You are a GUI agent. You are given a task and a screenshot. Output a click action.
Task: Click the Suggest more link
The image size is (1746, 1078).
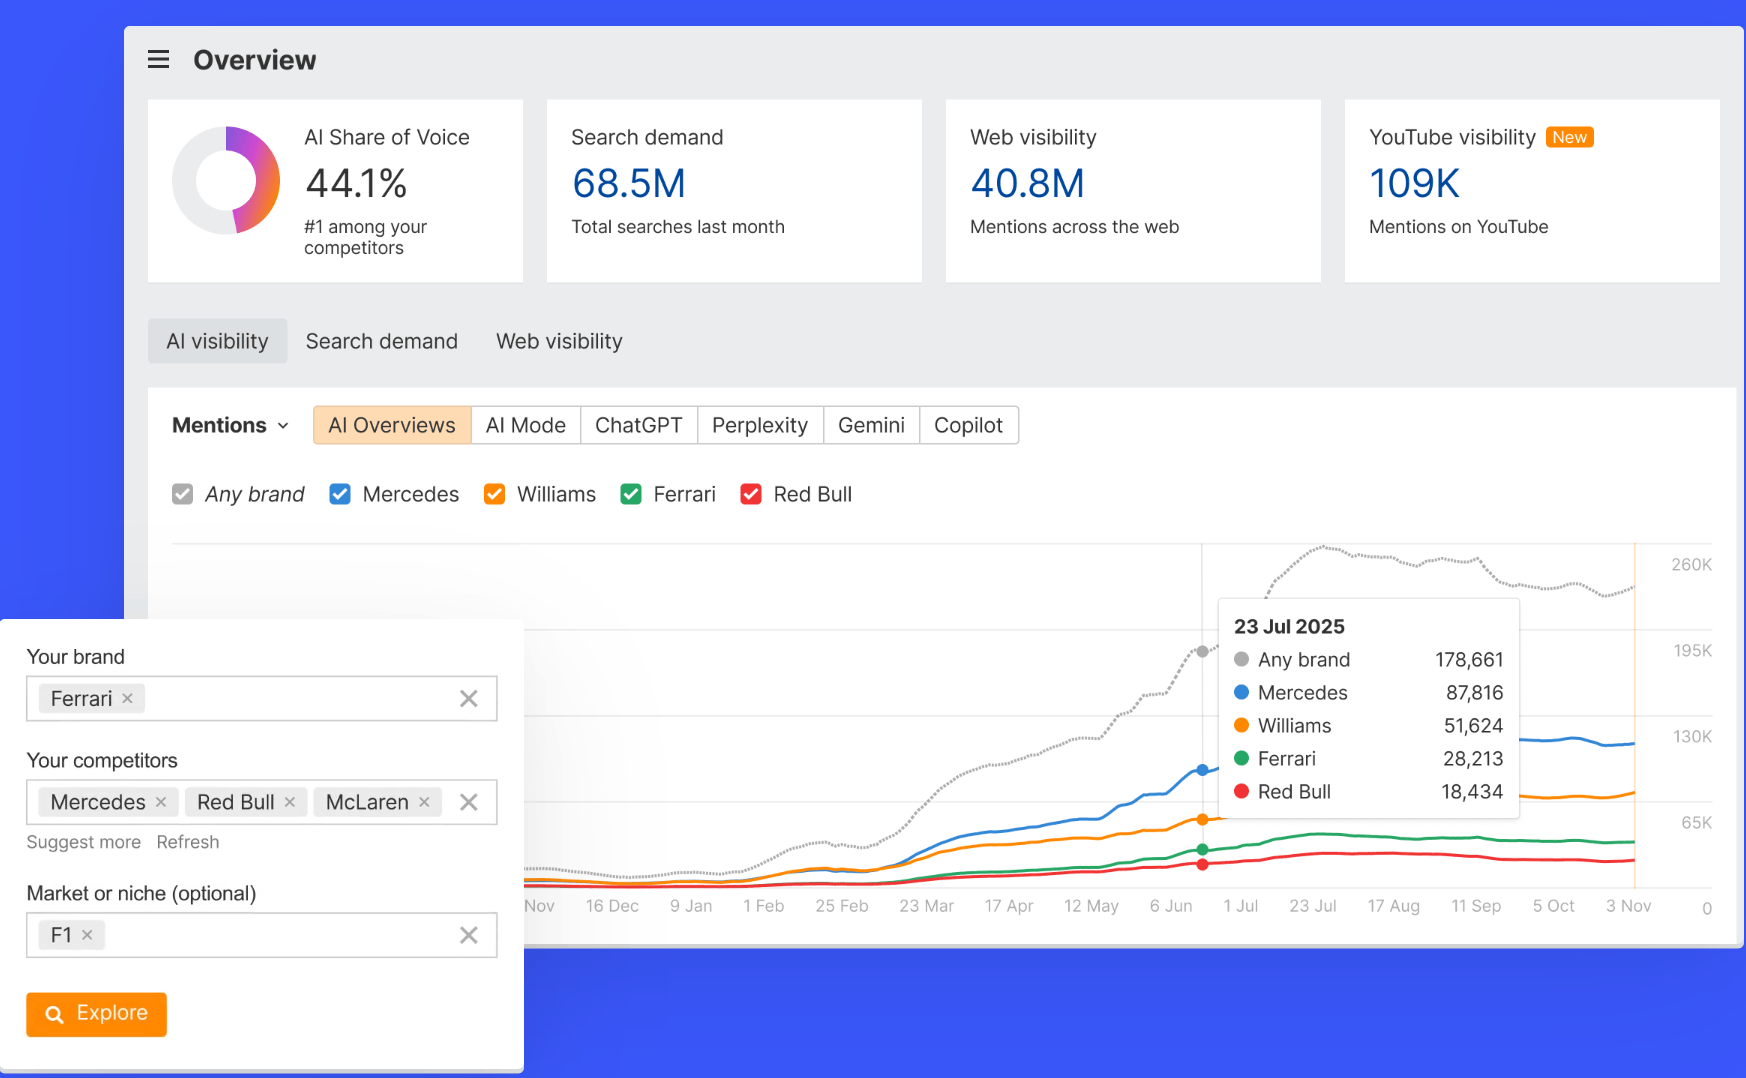coord(83,841)
